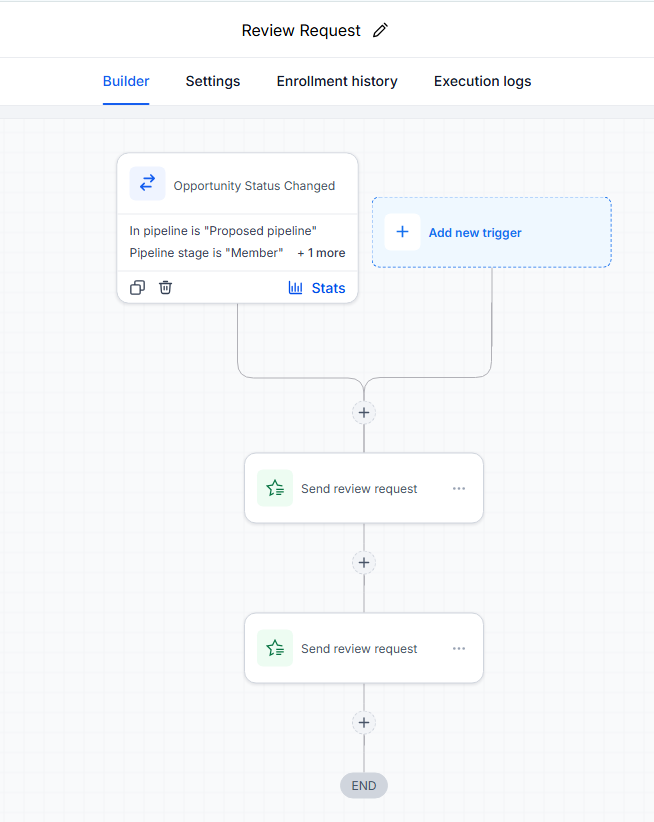Switch to the Builder tab
Viewport: 654px width, 822px height.
tap(126, 81)
